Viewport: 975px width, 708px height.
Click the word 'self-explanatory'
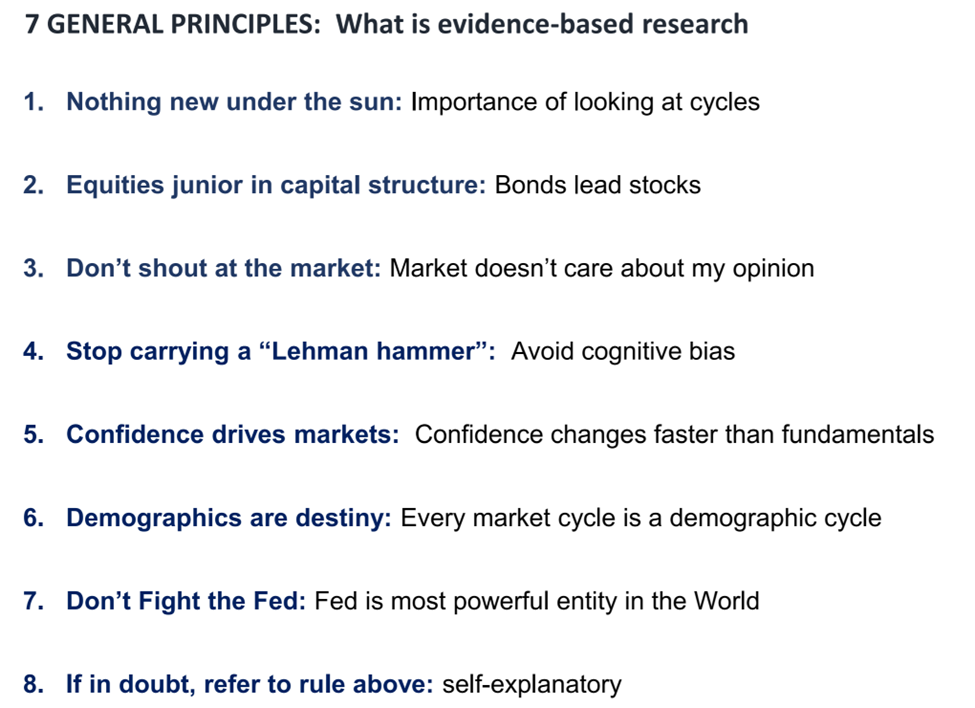pyautogui.click(x=532, y=685)
